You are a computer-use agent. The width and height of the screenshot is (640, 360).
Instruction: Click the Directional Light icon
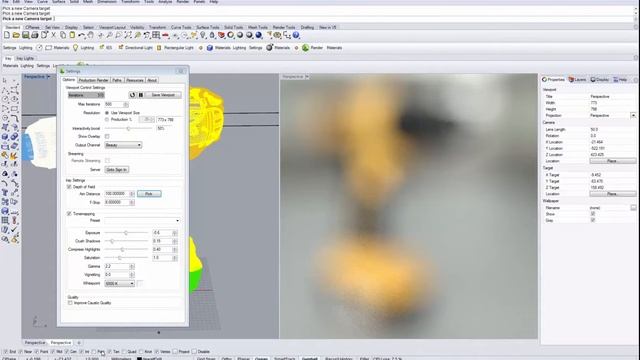pos(120,48)
